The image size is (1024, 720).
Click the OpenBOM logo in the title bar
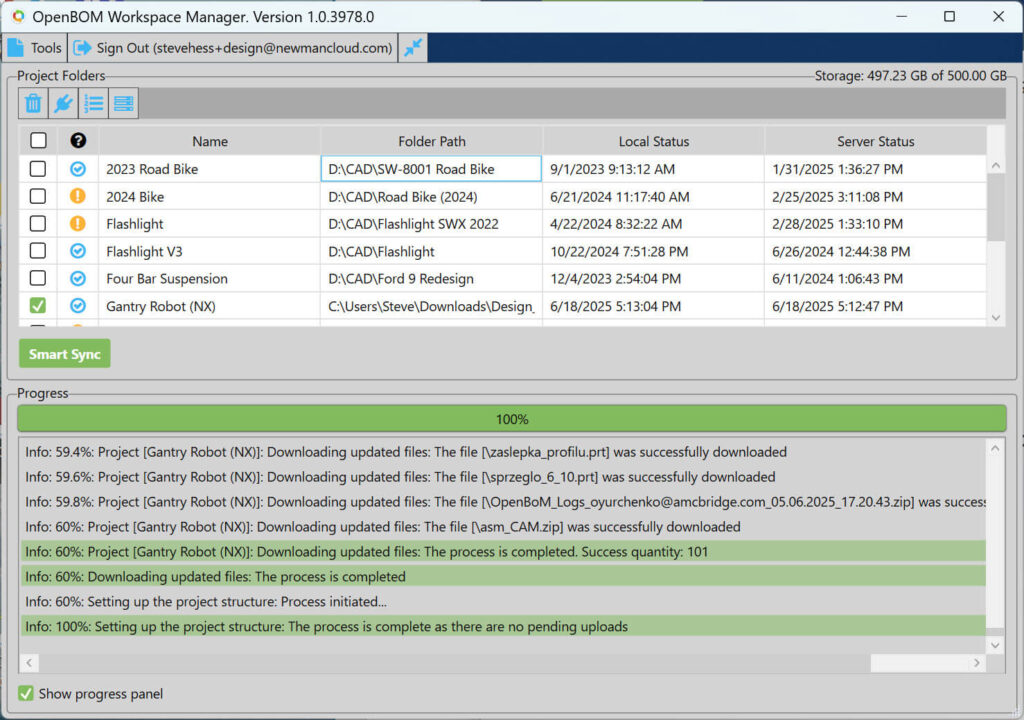click(18, 16)
